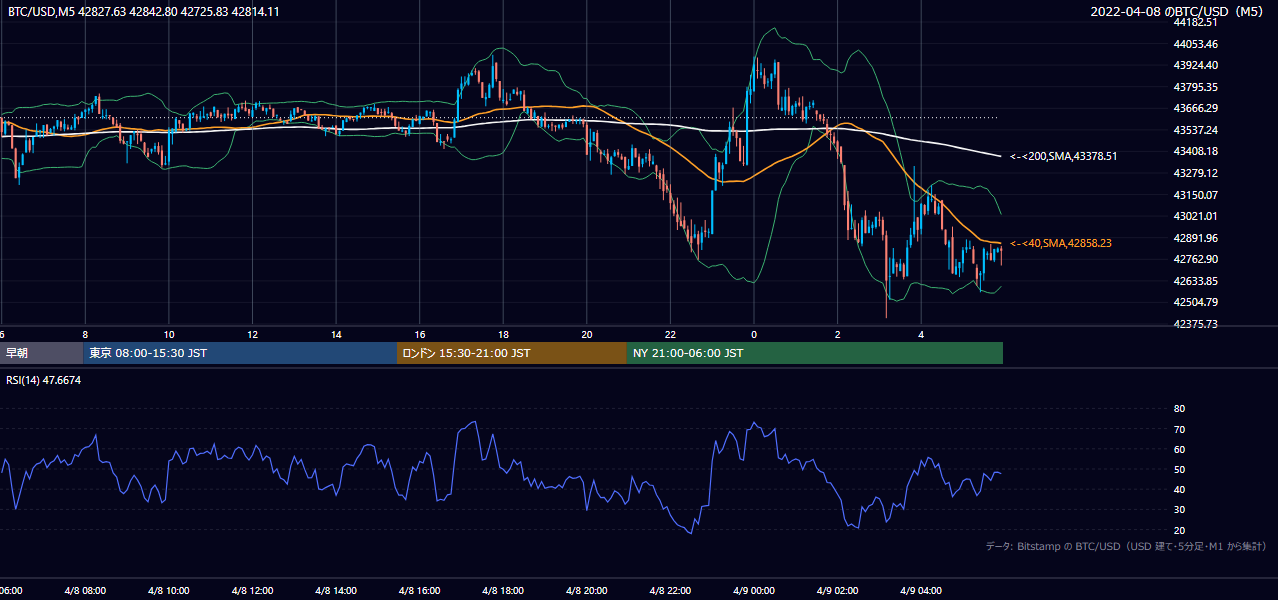Click the 4/8 12:00 date axis label
Screen dimensions: 1278x600
[252, 591]
